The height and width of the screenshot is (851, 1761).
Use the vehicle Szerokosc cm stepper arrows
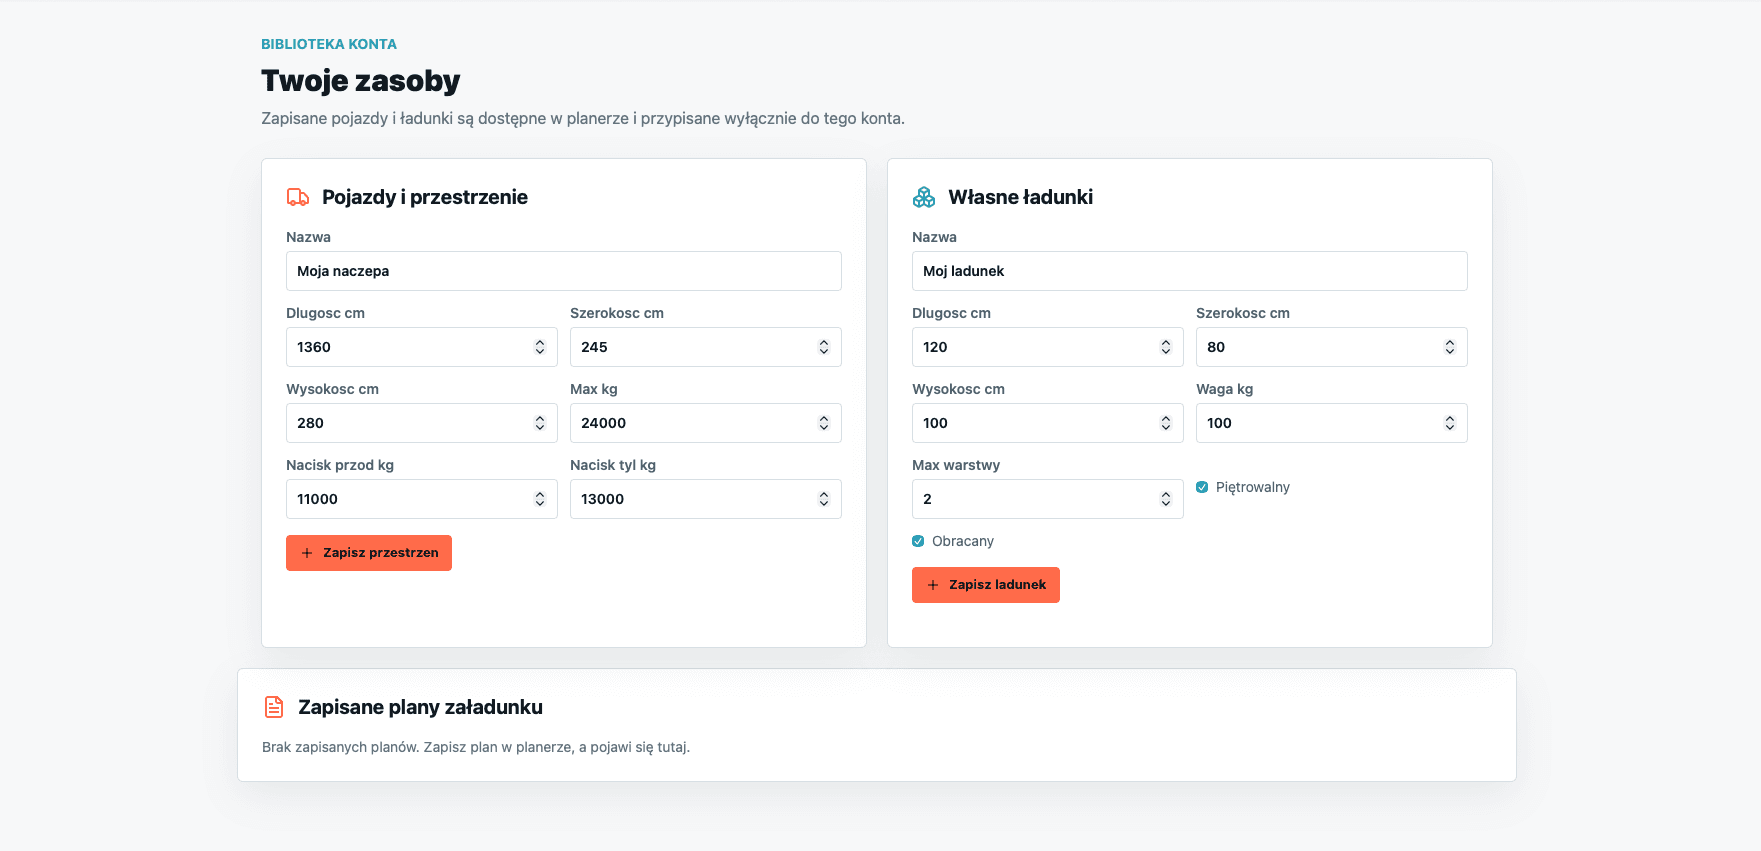pos(824,347)
